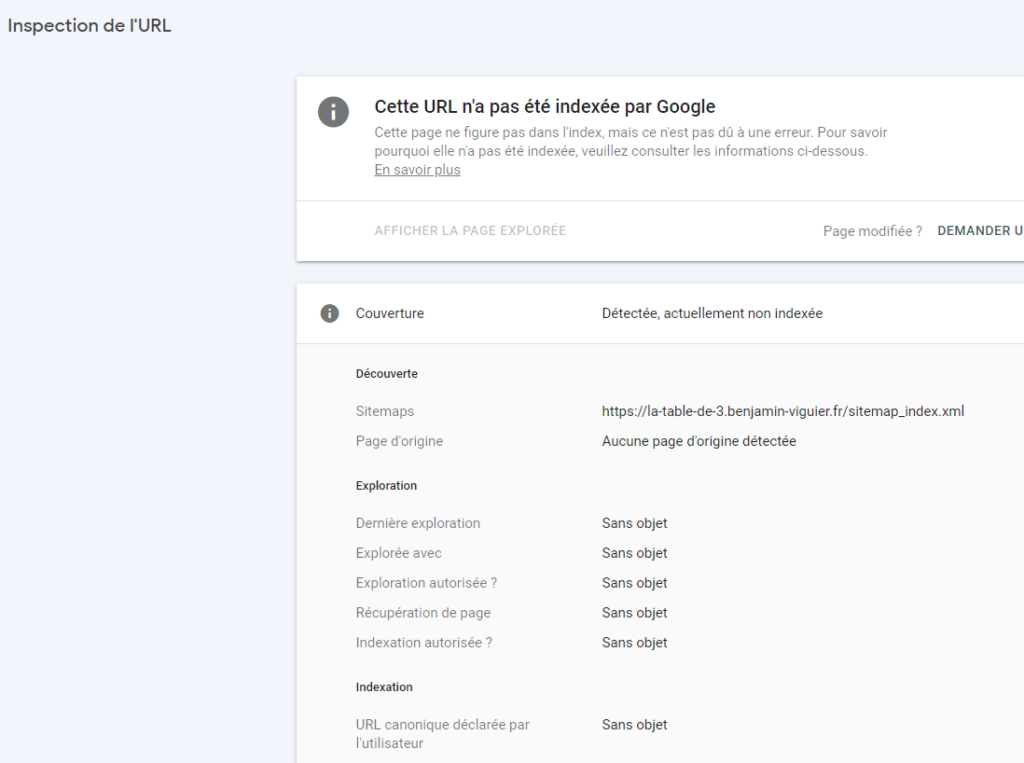This screenshot has width=1024, height=763.
Task: Click the 'Page modifiée ?' label
Action: click(x=872, y=231)
